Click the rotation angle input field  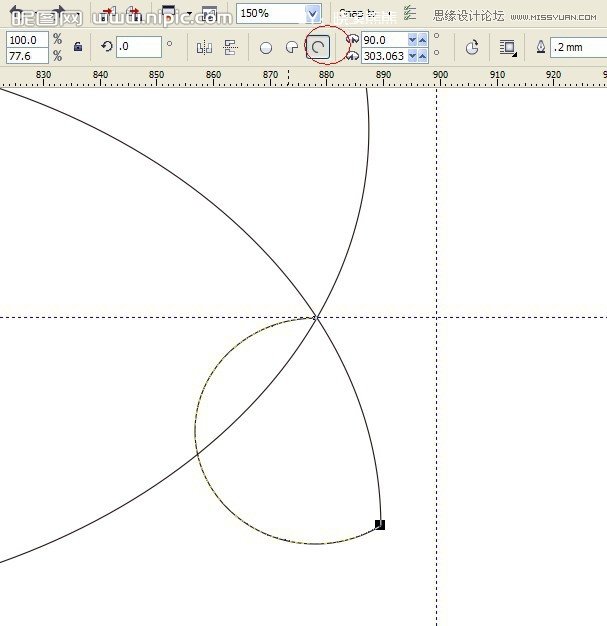(138, 46)
